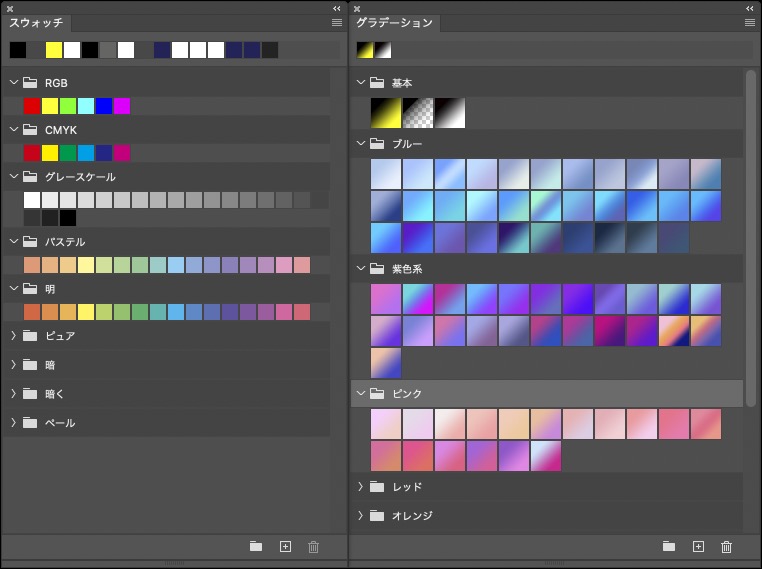Collapse the パステル swatch group

coord(14,241)
